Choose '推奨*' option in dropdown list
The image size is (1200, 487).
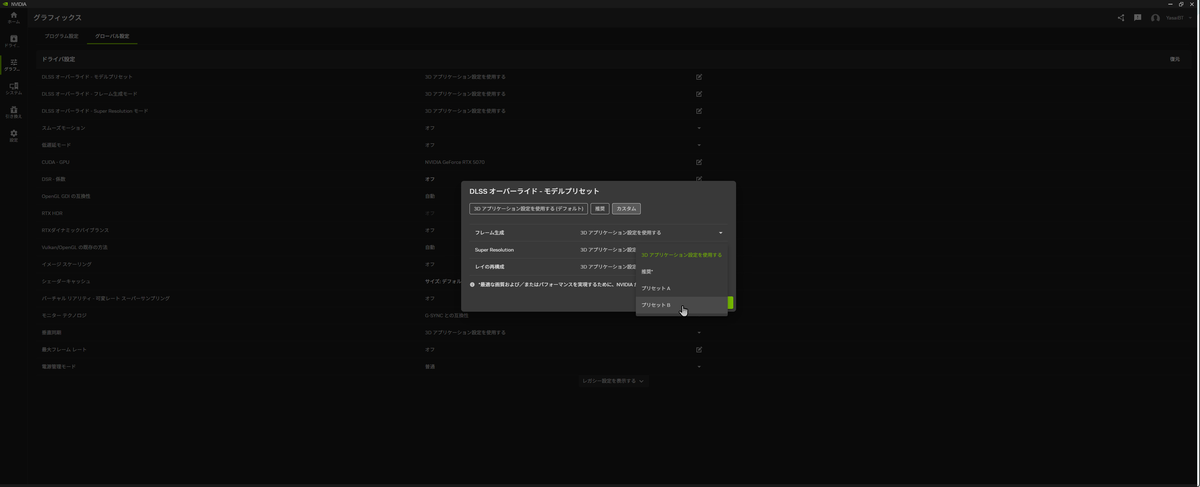click(x=682, y=272)
